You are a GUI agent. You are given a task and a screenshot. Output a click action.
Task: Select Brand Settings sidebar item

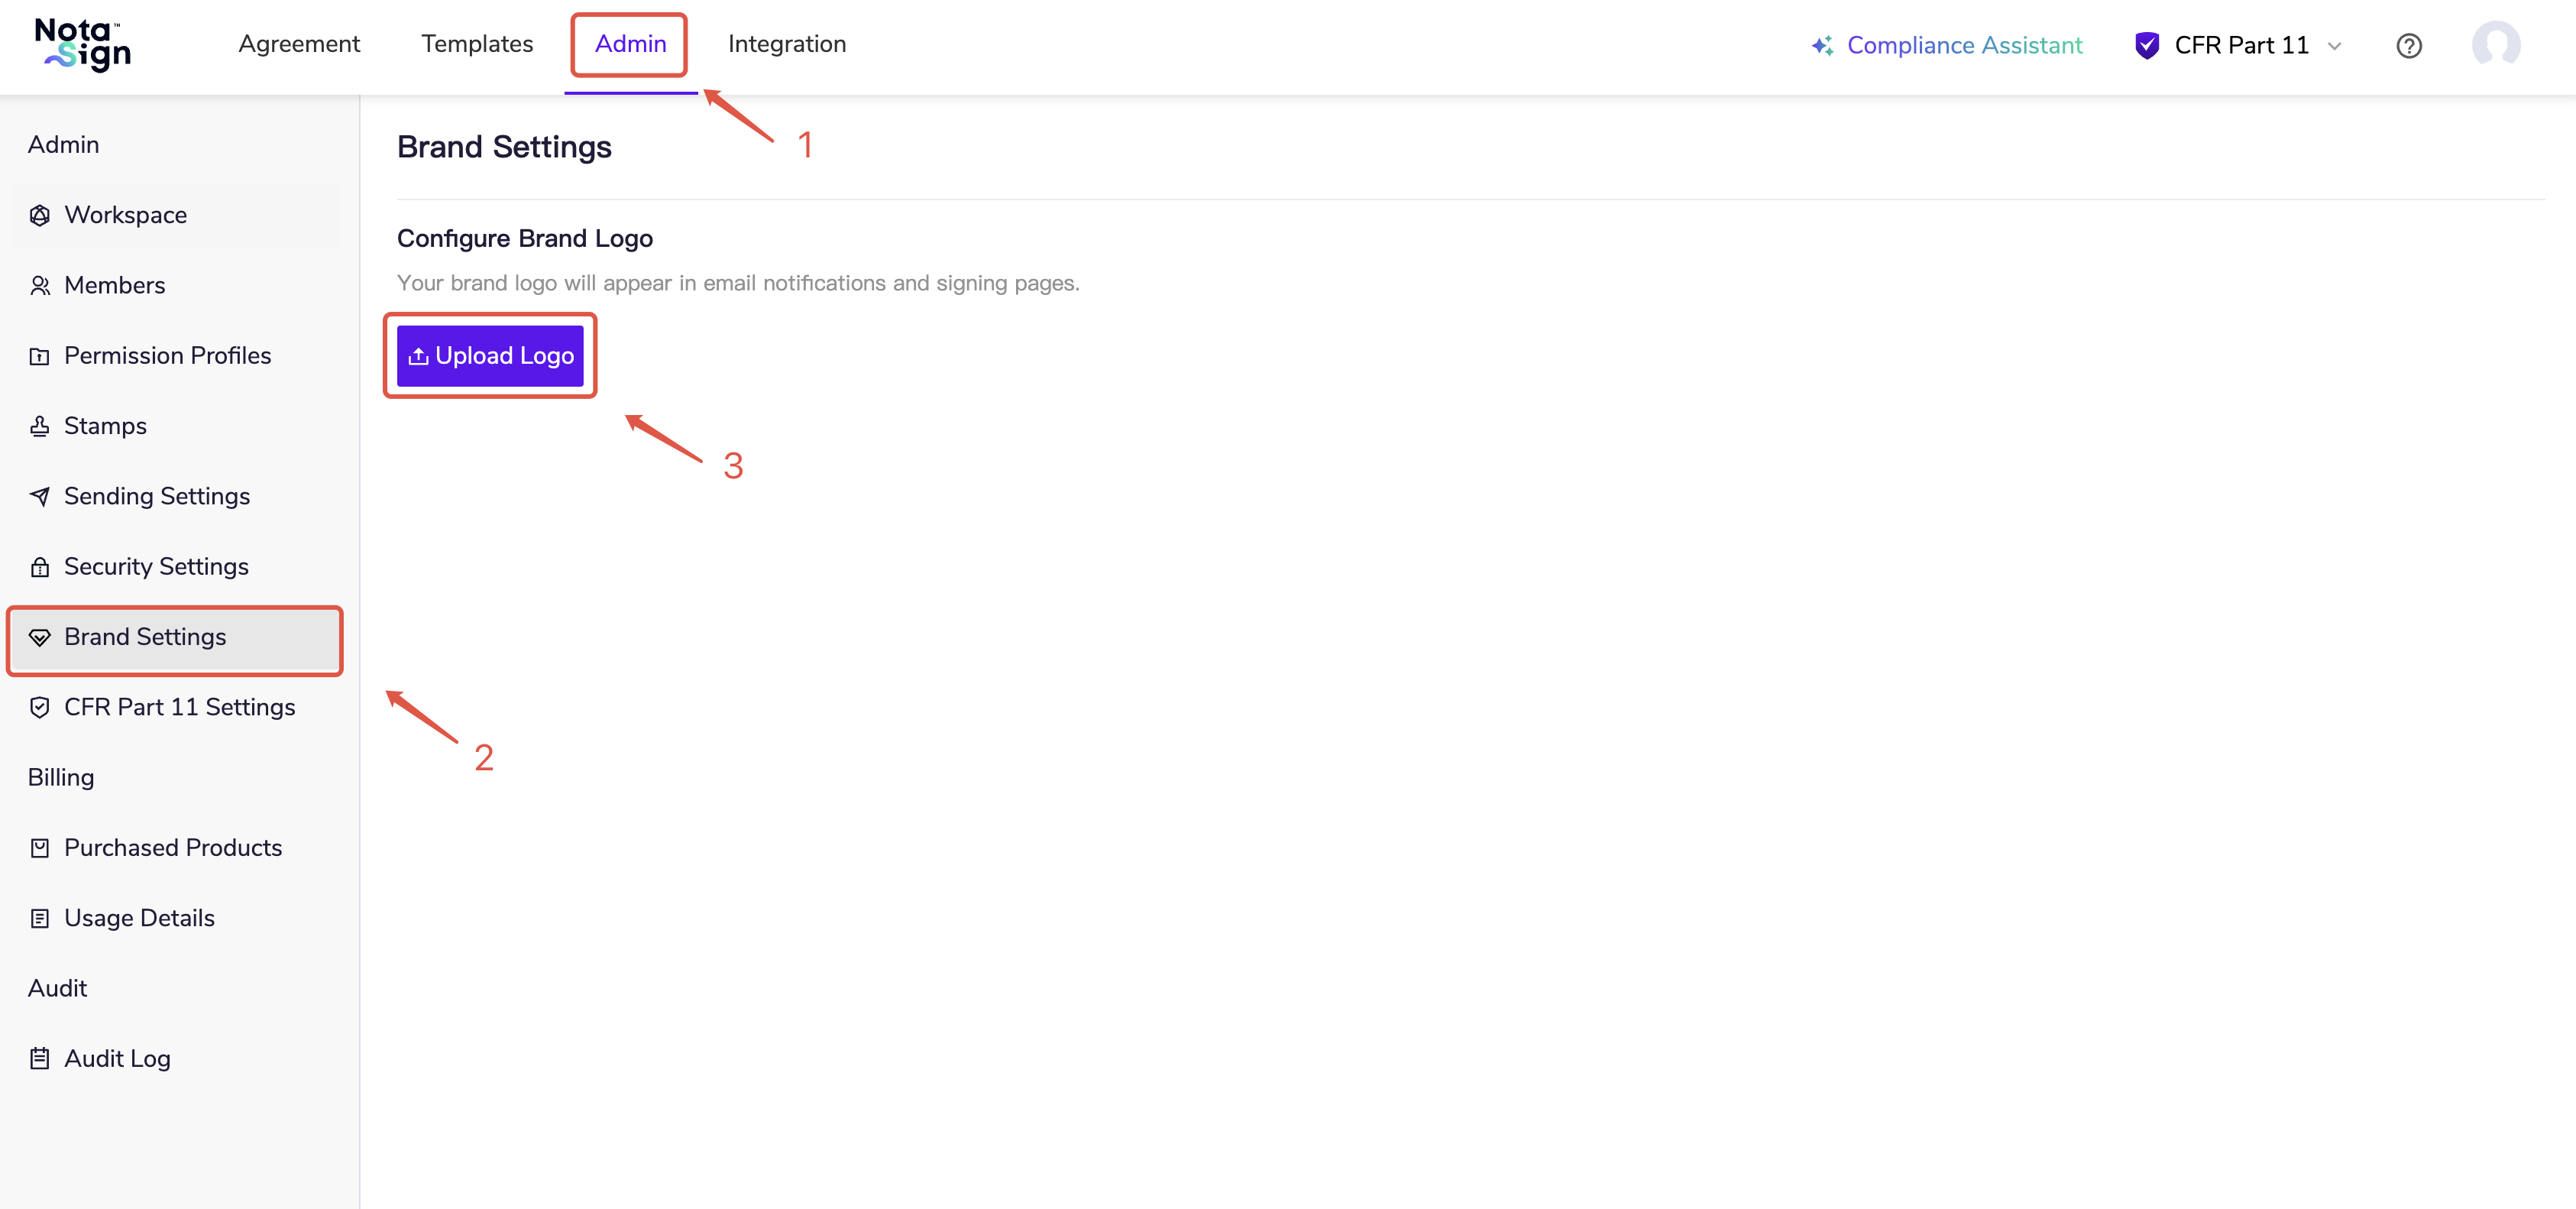point(145,637)
